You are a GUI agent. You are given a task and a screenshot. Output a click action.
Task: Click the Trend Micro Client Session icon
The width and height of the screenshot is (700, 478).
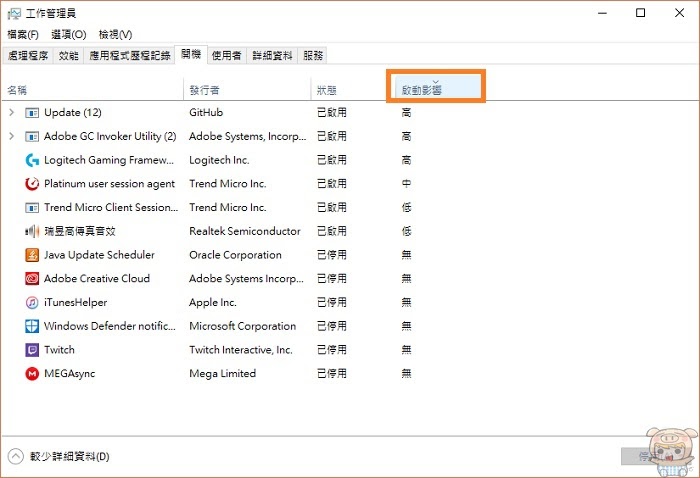click(x=32, y=208)
